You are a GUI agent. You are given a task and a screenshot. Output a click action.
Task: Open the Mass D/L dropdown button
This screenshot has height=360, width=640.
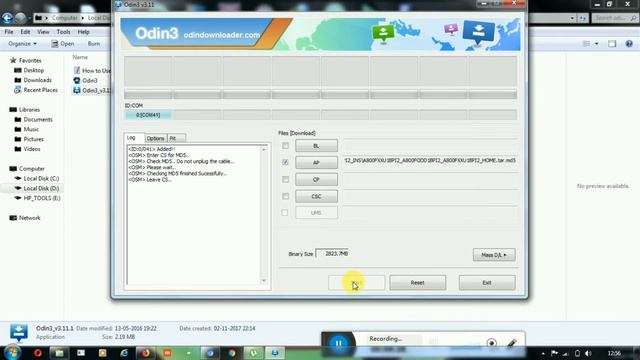[494, 255]
